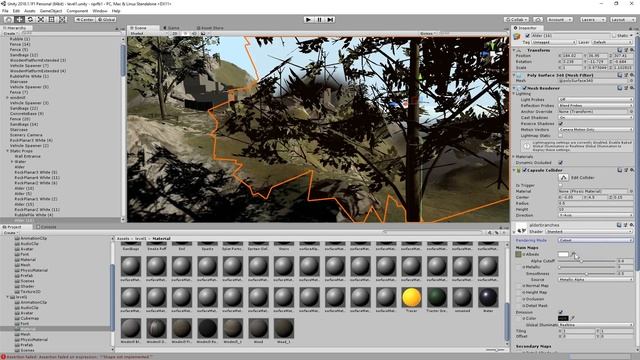Click the Smoothness slider handle
This screenshot has height=360, width=640.
(x=586, y=273)
